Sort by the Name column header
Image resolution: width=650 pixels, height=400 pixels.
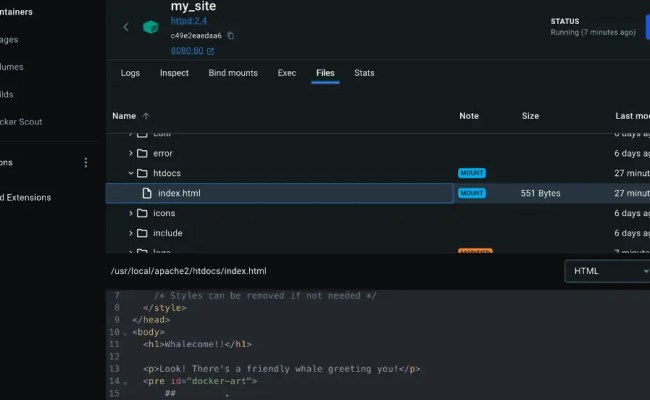point(124,116)
